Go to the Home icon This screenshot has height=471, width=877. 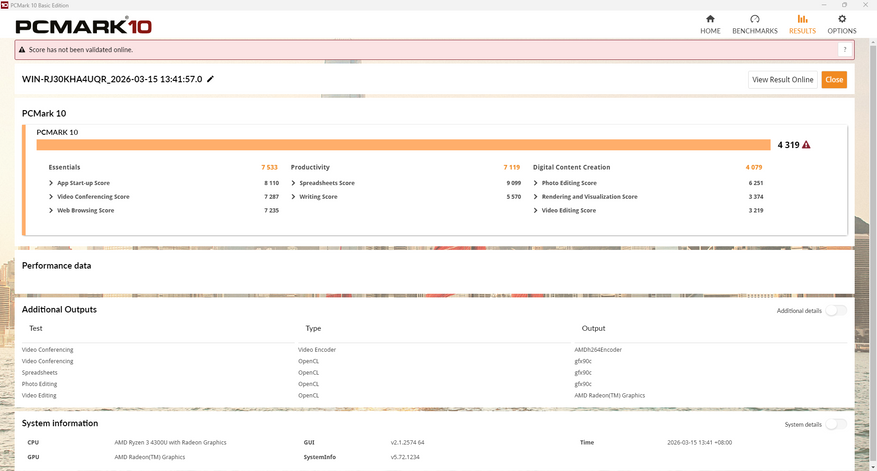(x=710, y=19)
